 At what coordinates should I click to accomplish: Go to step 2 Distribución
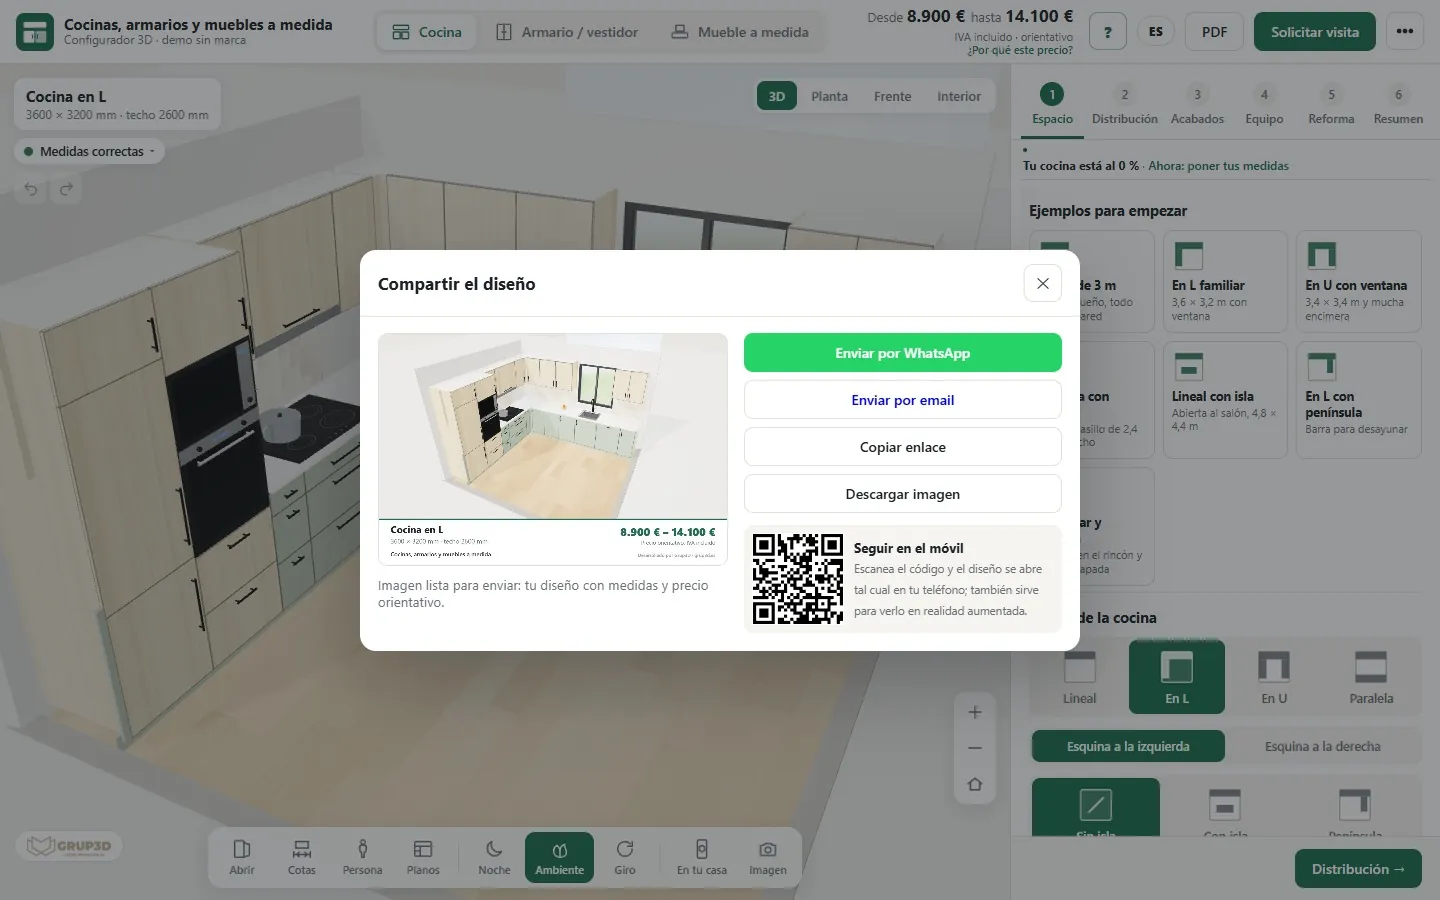coord(1124,105)
